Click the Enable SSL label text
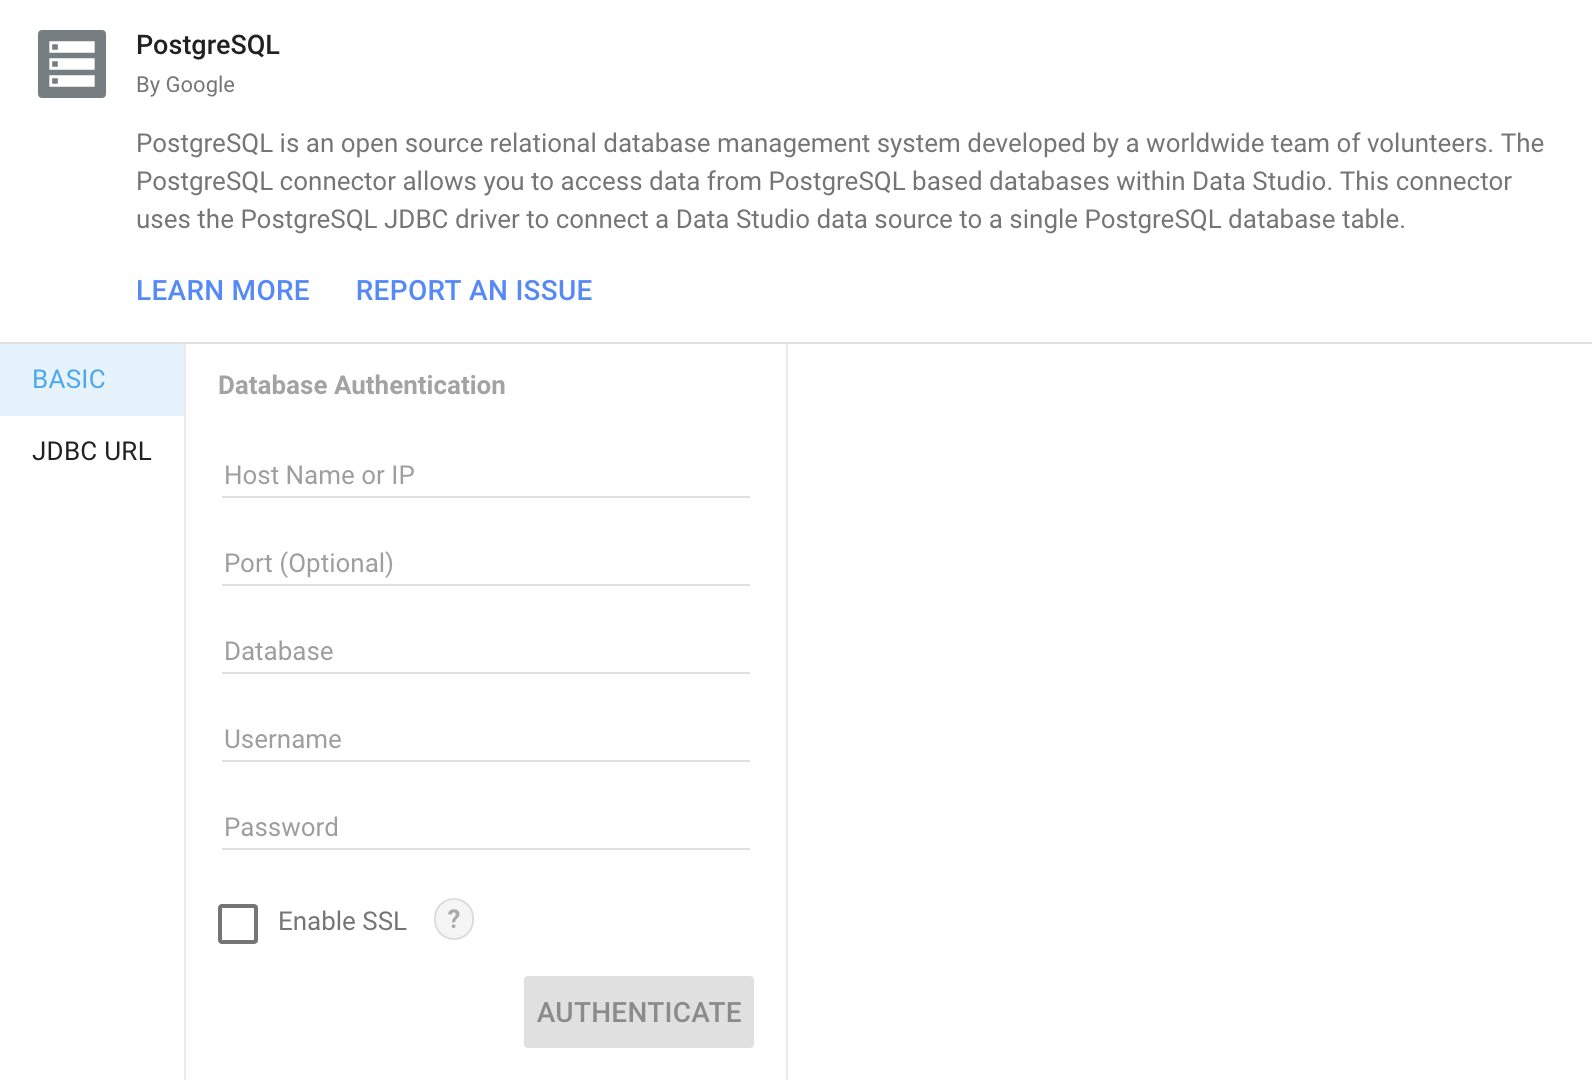 pyautogui.click(x=343, y=921)
